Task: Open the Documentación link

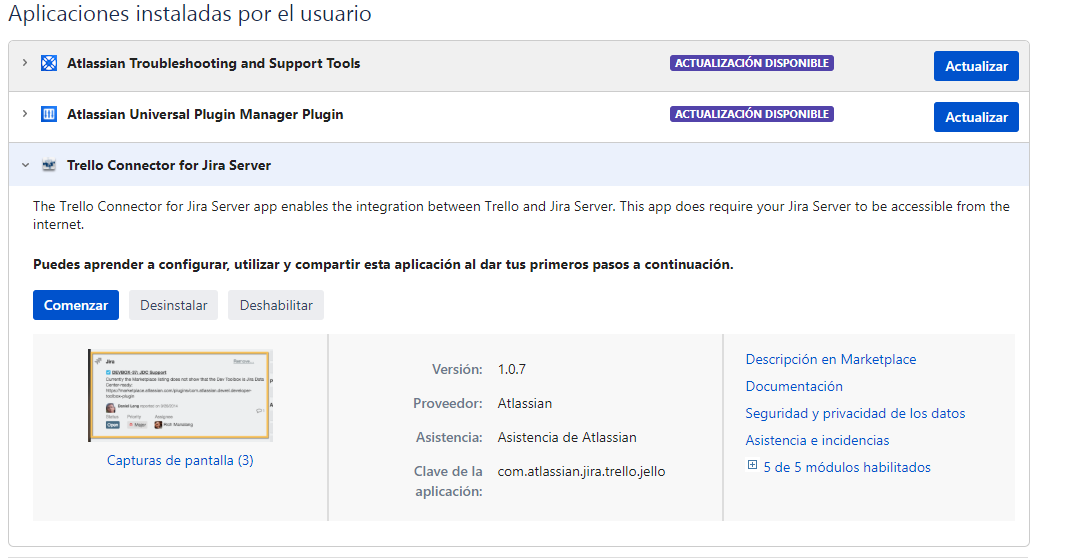Action: [x=794, y=386]
